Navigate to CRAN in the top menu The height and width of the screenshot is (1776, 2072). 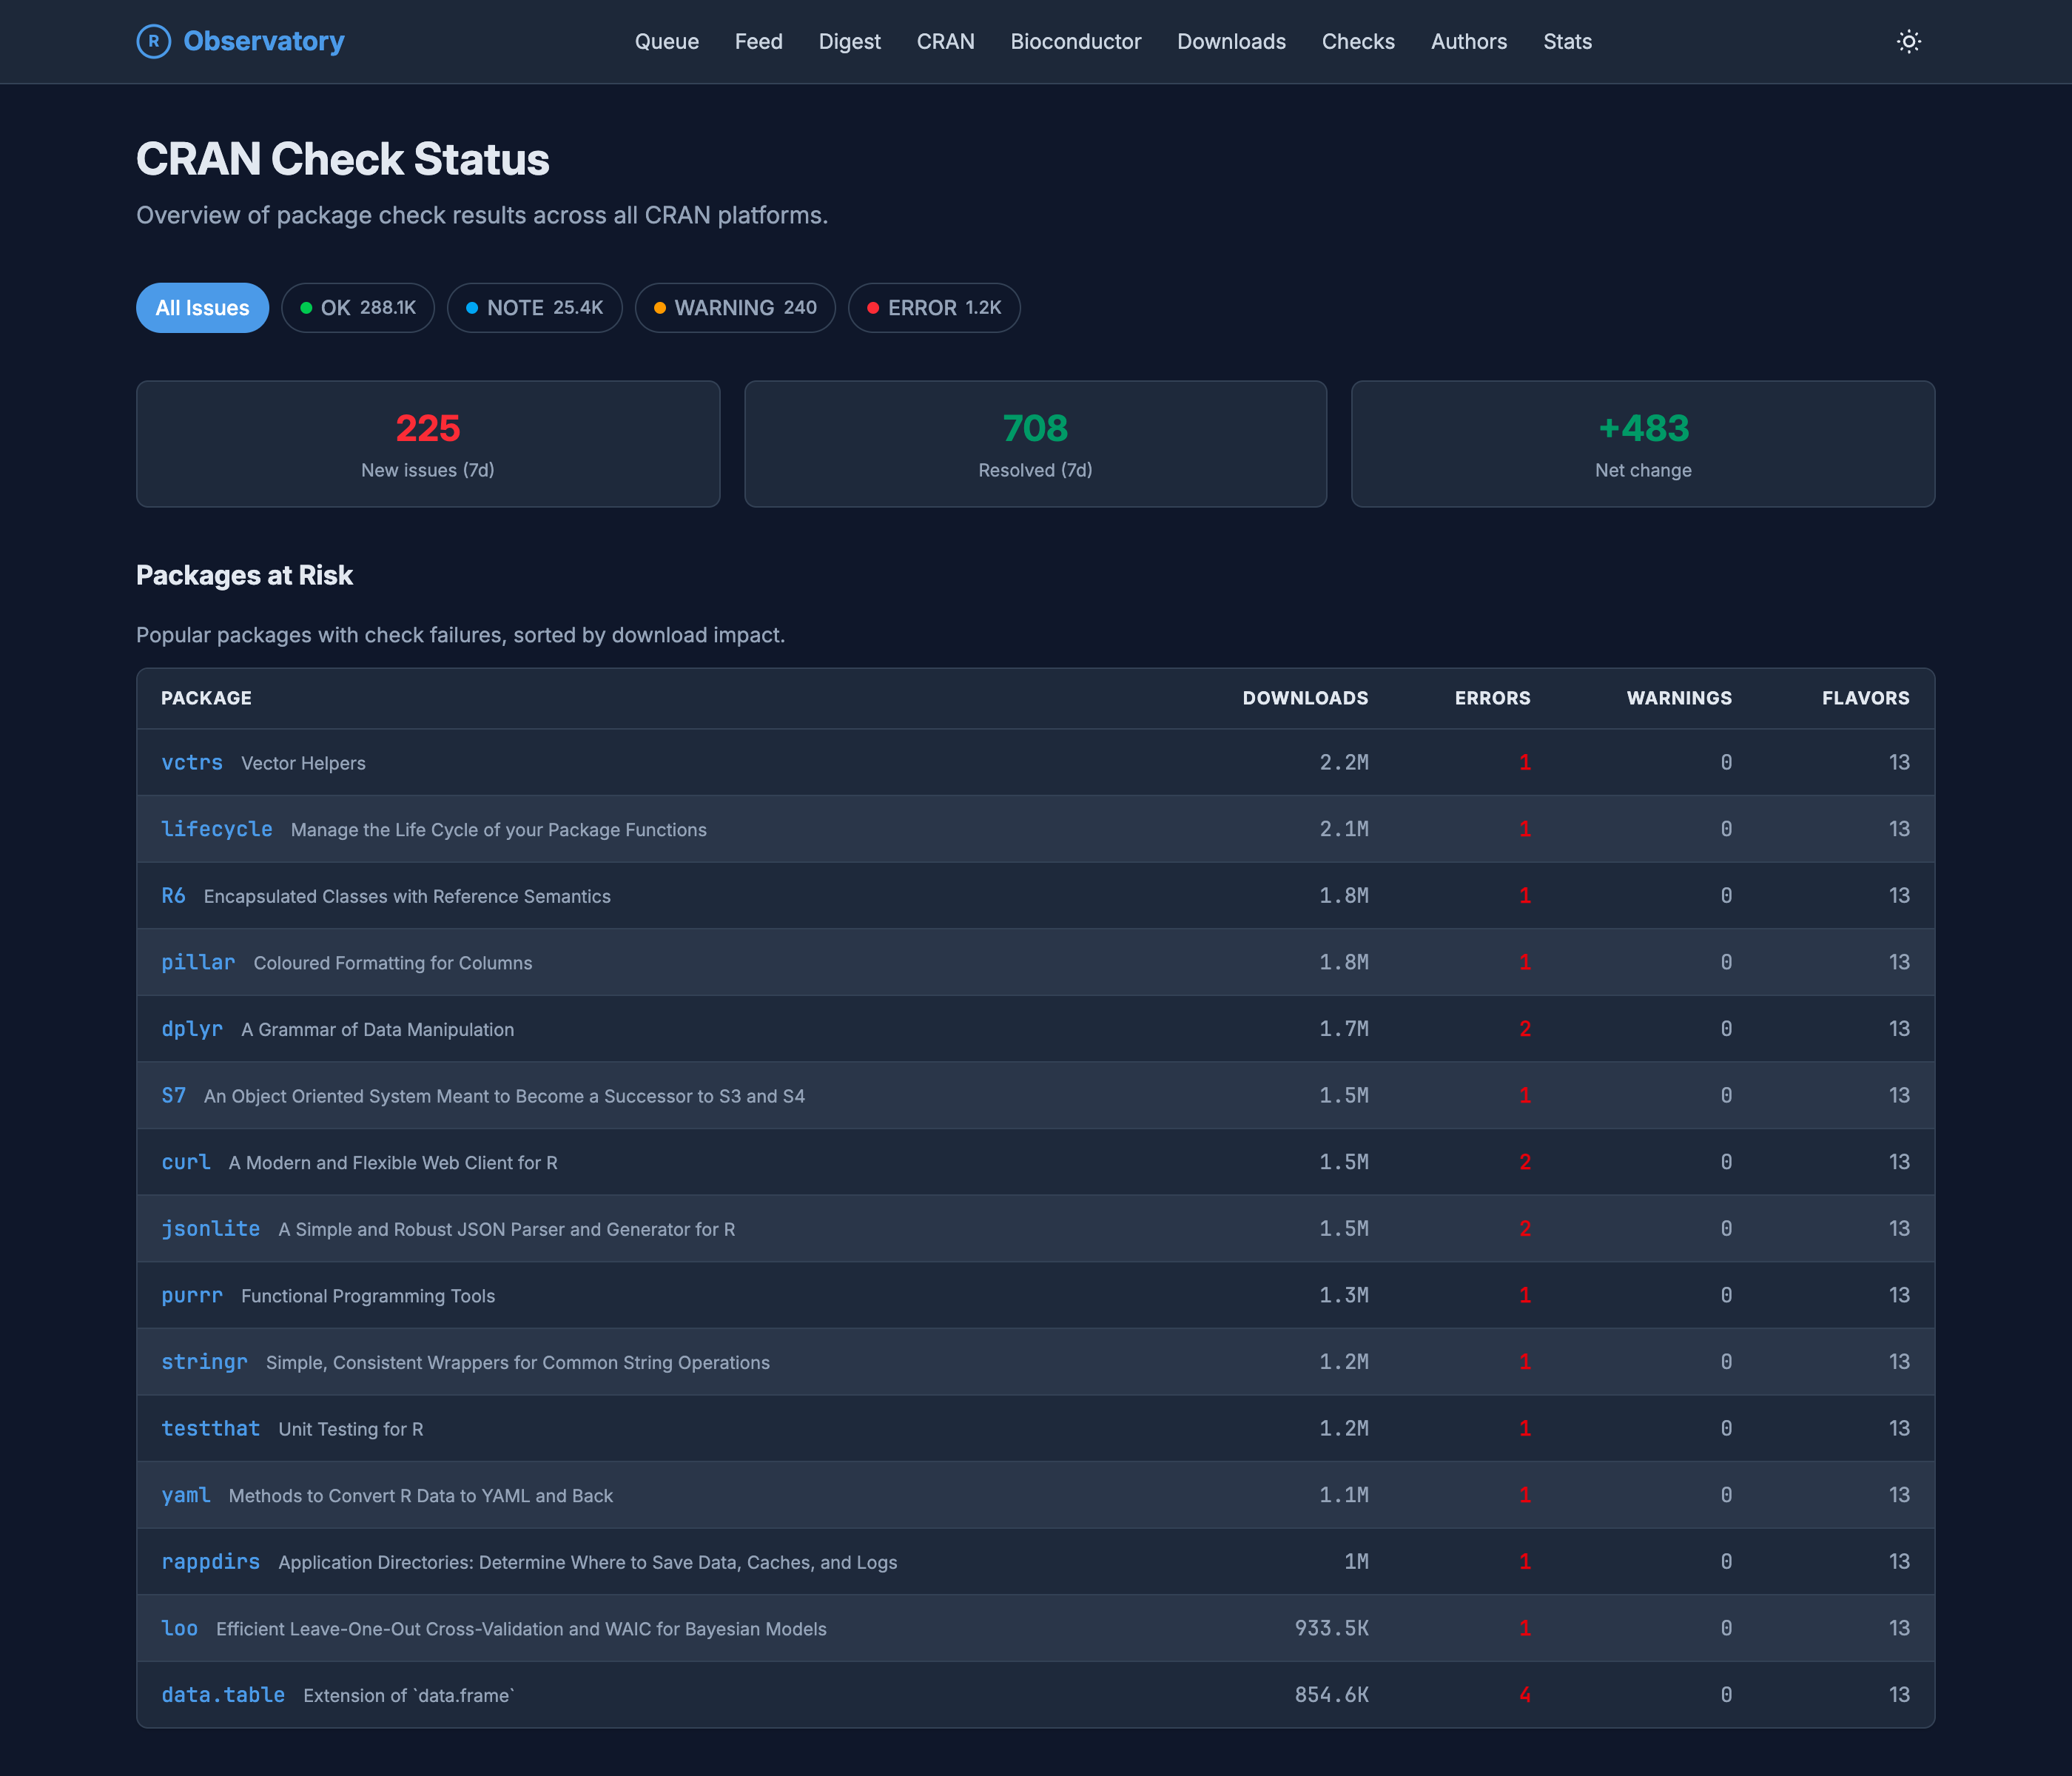[945, 42]
